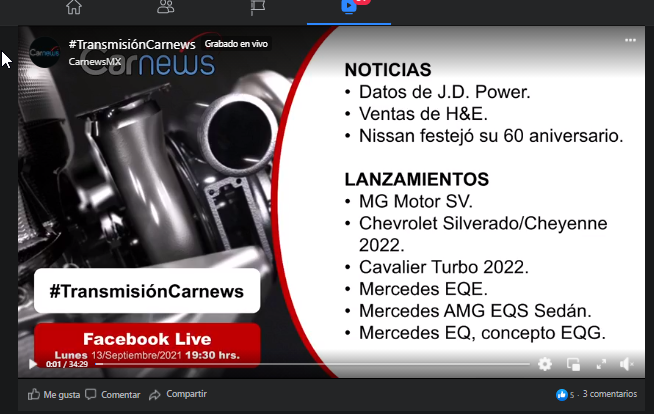Seek on the video progress bar
The width and height of the screenshot is (654, 414).
pos(312,364)
